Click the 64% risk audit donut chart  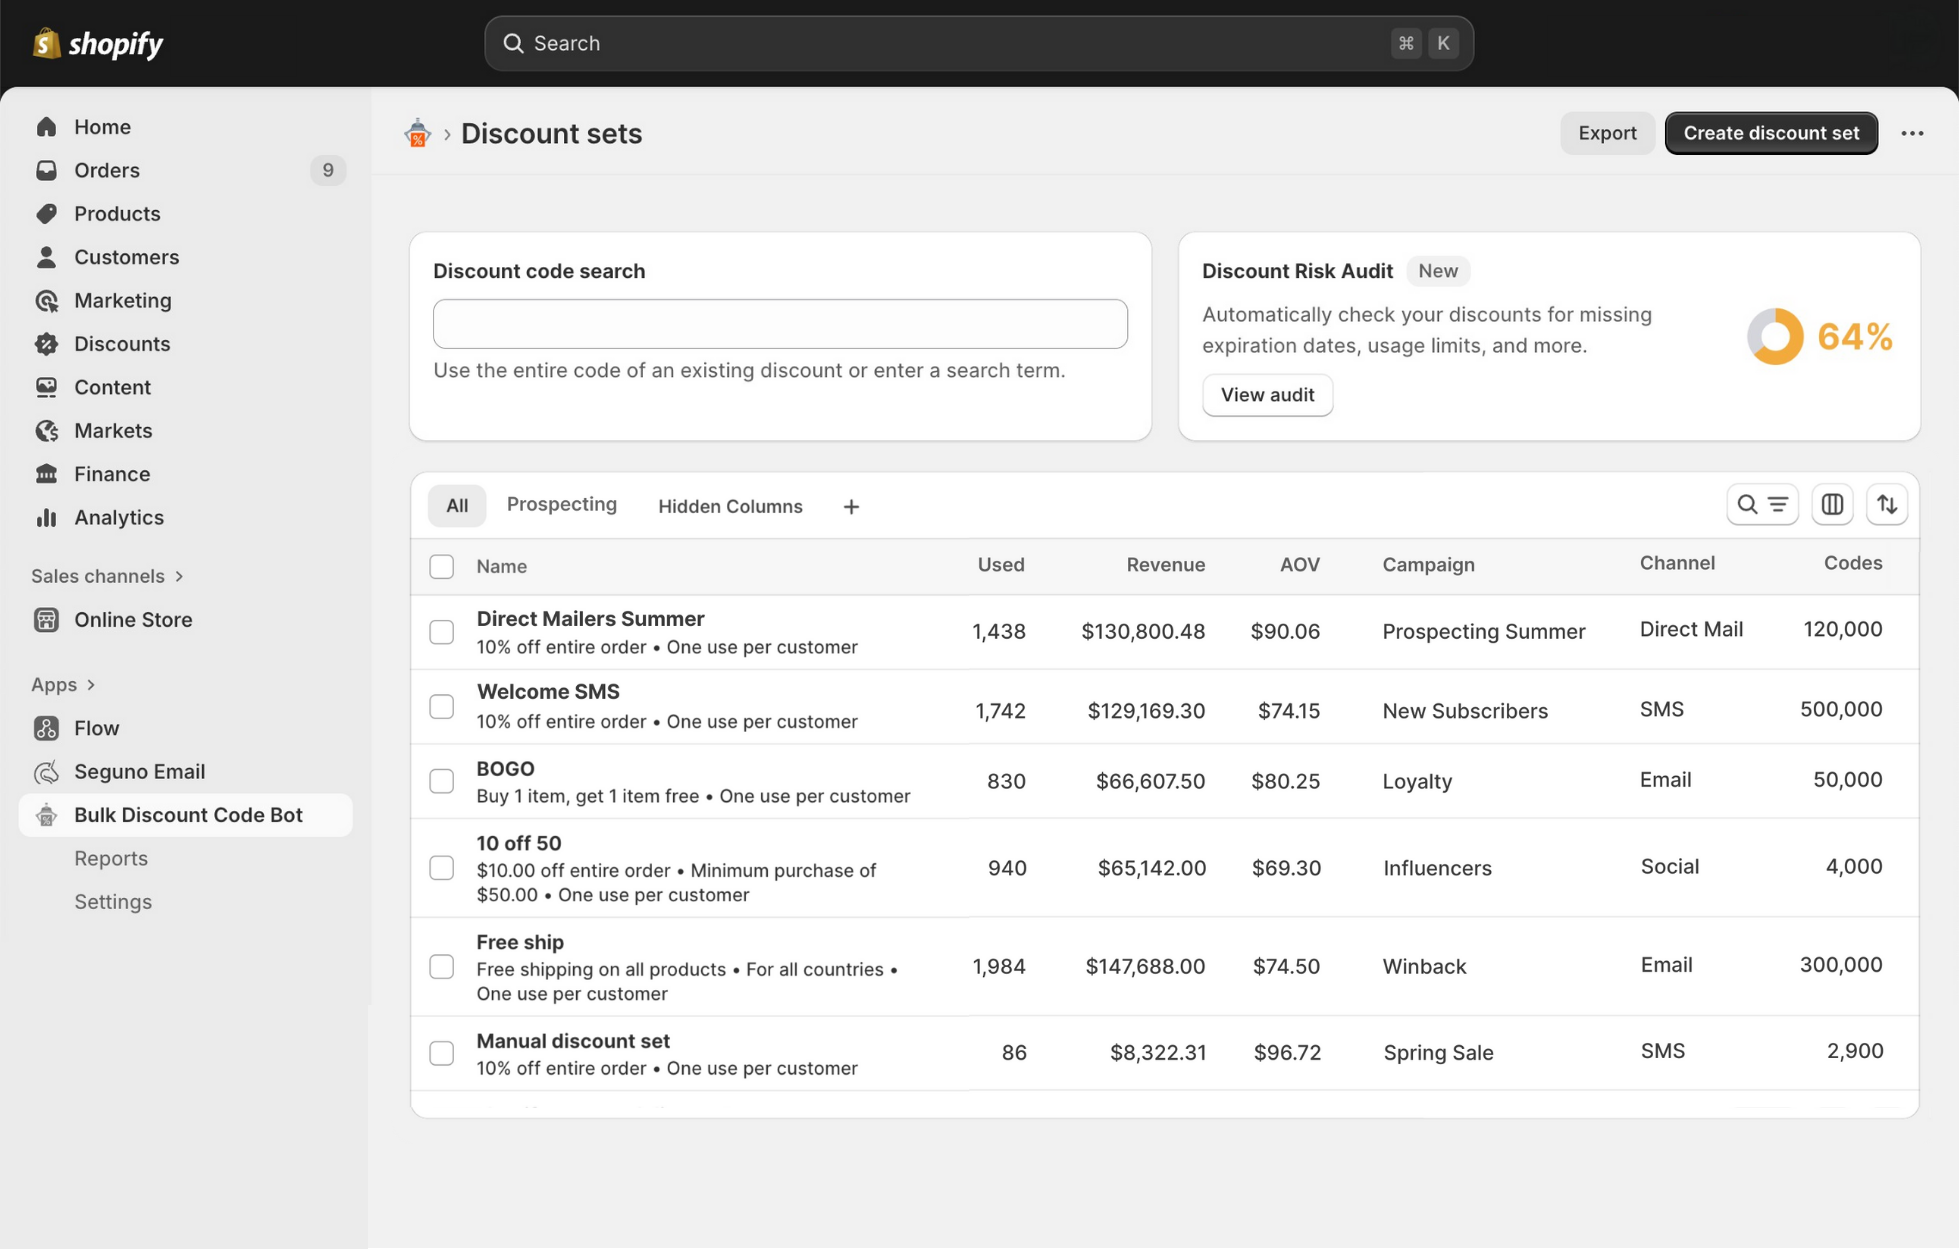(x=1775, y=337)
